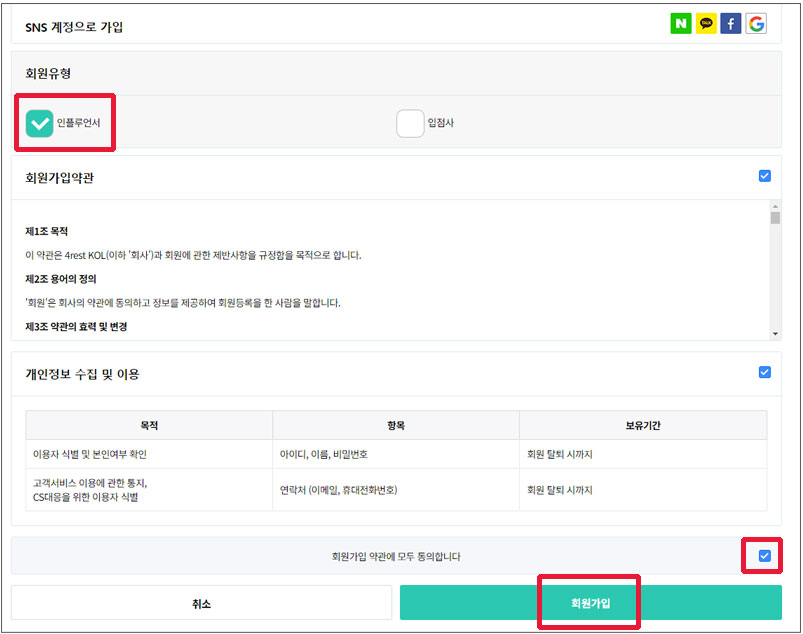Toggle the 회원가입약관 agreement checkbox
The image size is (803, 634).
[x=765, y=176]
